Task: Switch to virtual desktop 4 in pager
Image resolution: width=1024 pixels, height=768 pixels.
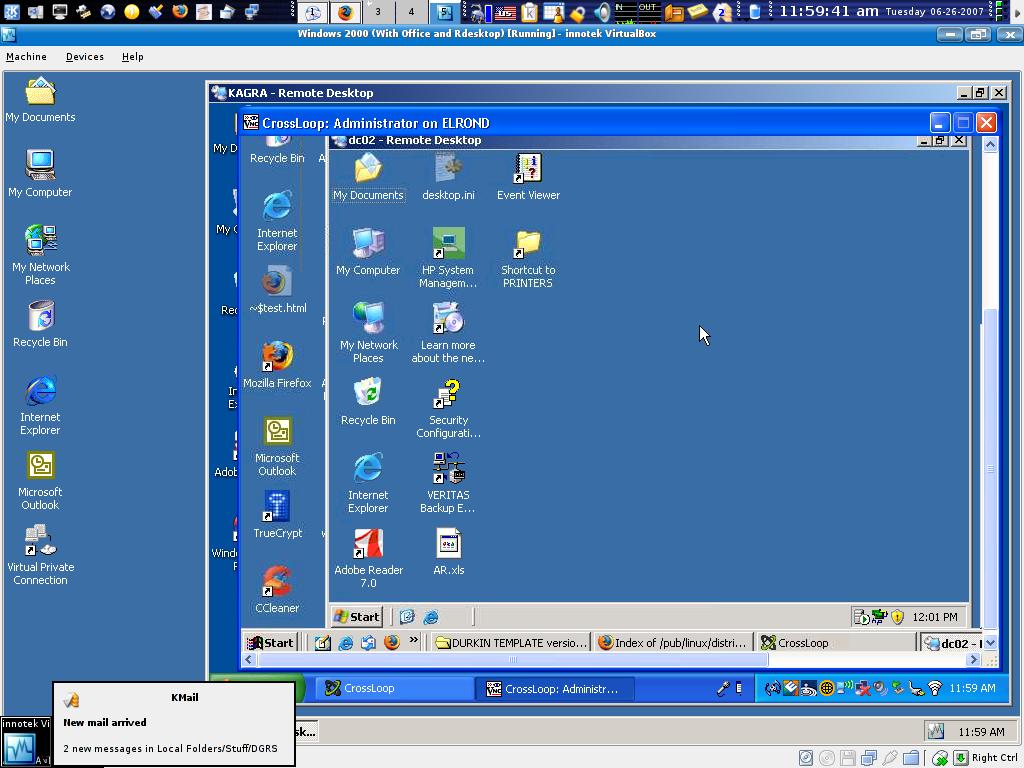Action: click(x=411, y=12)
